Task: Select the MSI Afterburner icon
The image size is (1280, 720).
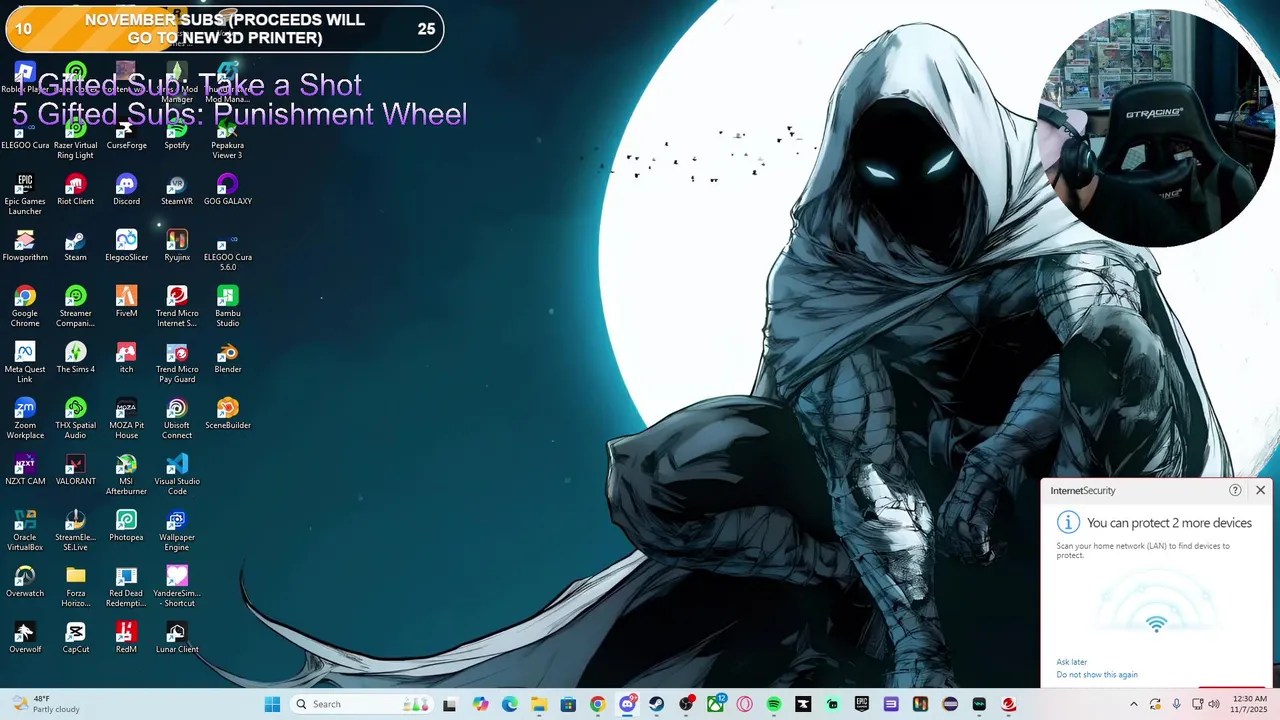Action: coord(126,475)
